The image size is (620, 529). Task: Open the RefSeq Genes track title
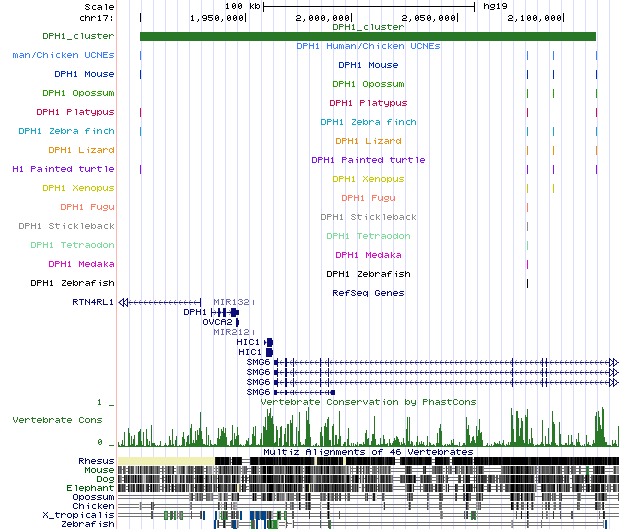pyautogui.click(x=367, y=293)
